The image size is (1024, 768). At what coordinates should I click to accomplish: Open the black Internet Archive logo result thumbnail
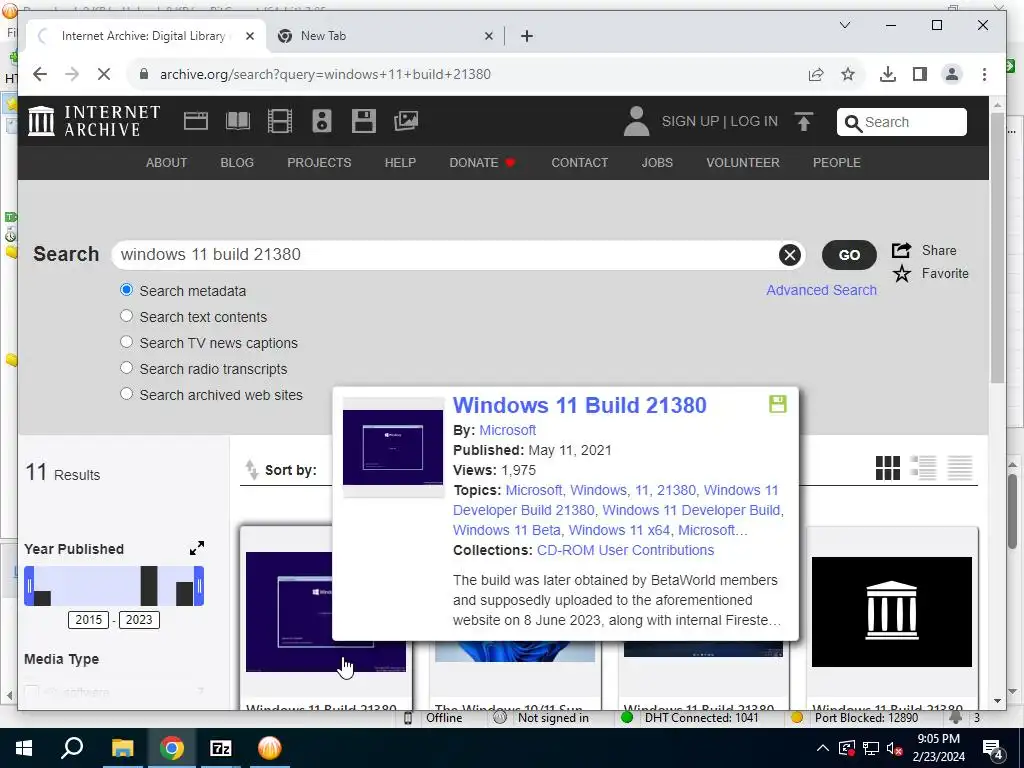[891, 611]
